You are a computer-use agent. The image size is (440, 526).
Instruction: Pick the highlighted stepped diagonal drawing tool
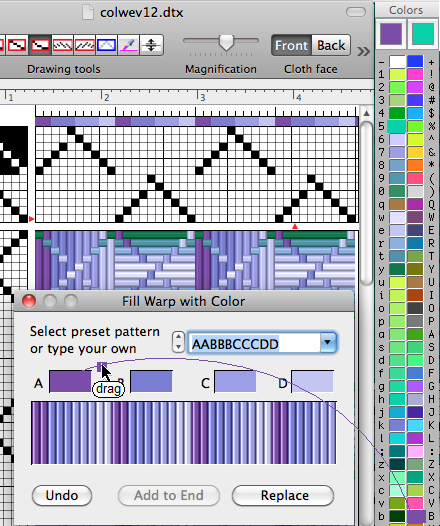[40, 45]
